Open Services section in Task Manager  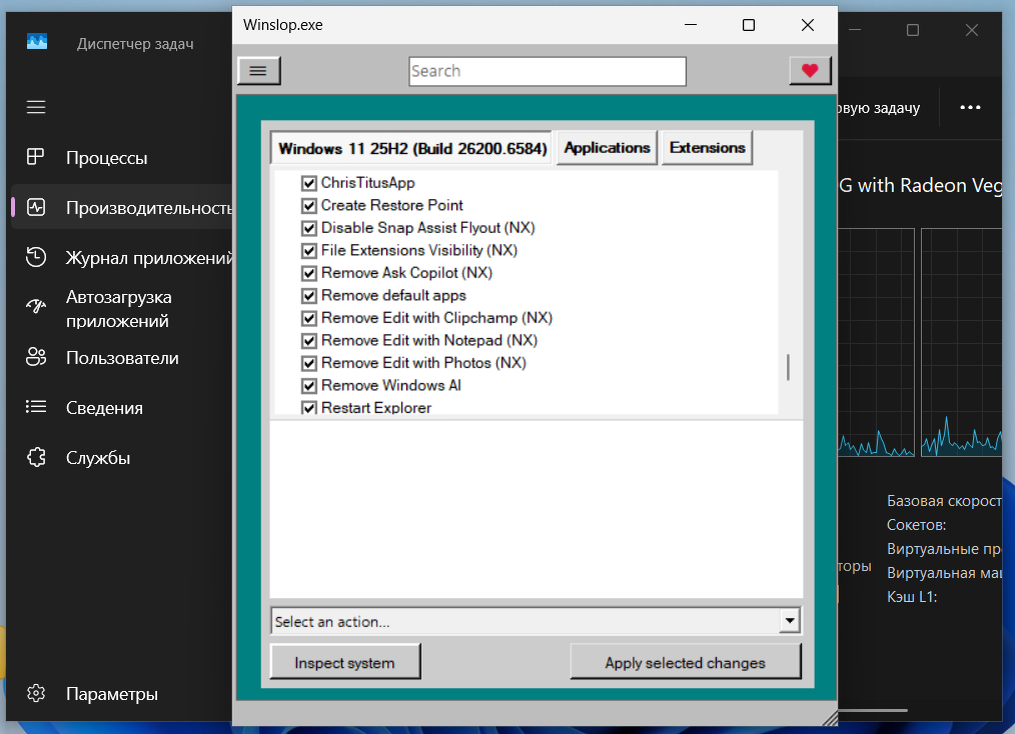98,458
